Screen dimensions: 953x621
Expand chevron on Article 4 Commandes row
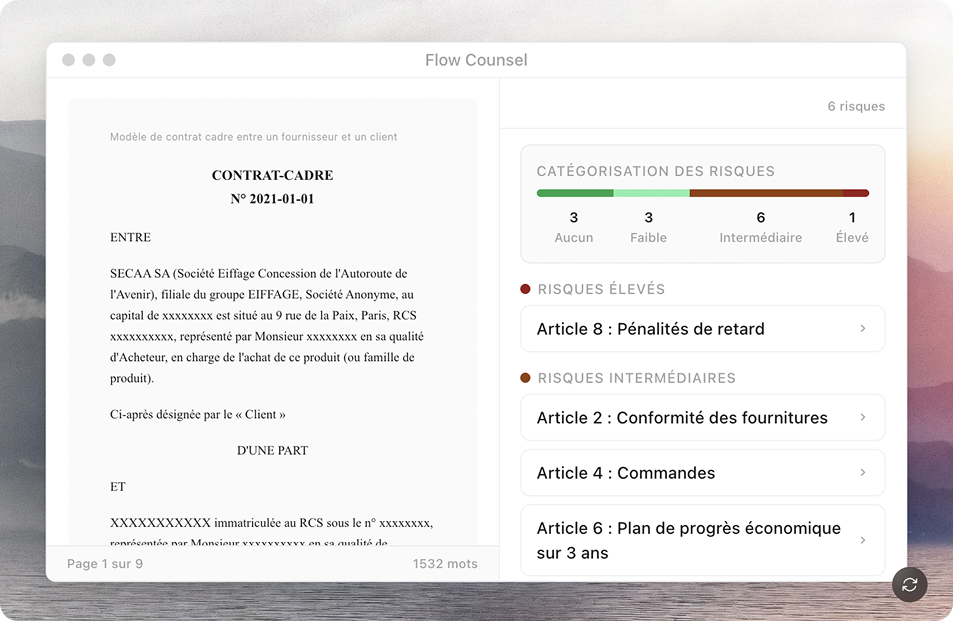click(x=862, y=473)
